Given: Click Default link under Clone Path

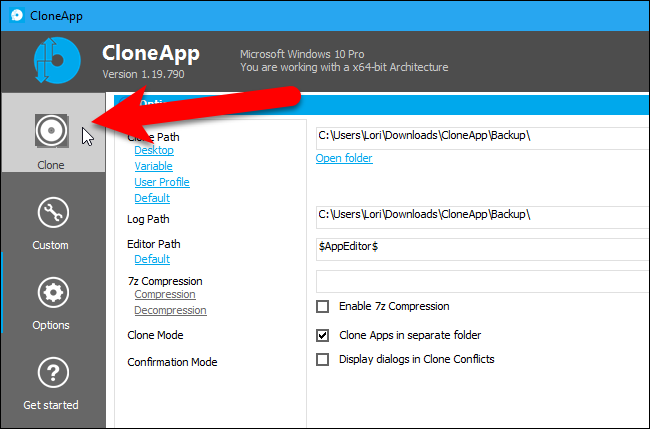Looking at the screenshot, I should [x=152, y=198].
